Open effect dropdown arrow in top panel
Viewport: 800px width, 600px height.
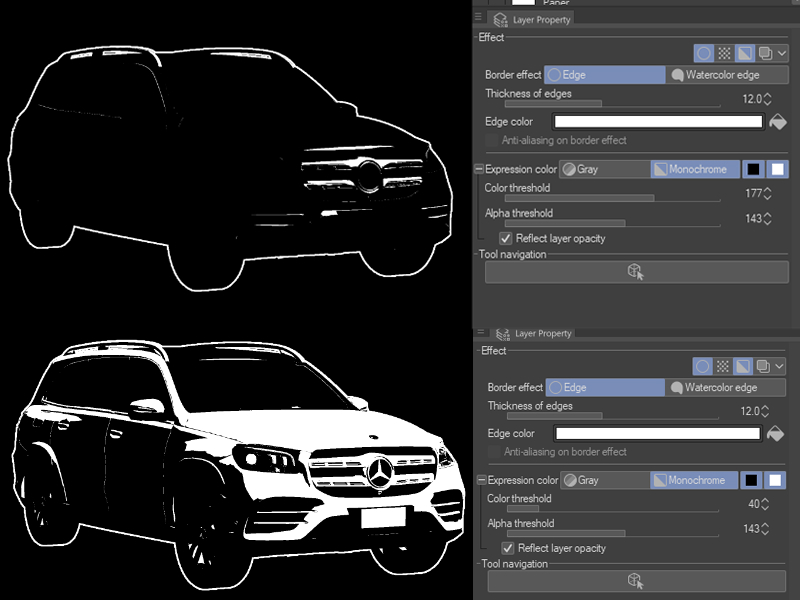[782, 53]
